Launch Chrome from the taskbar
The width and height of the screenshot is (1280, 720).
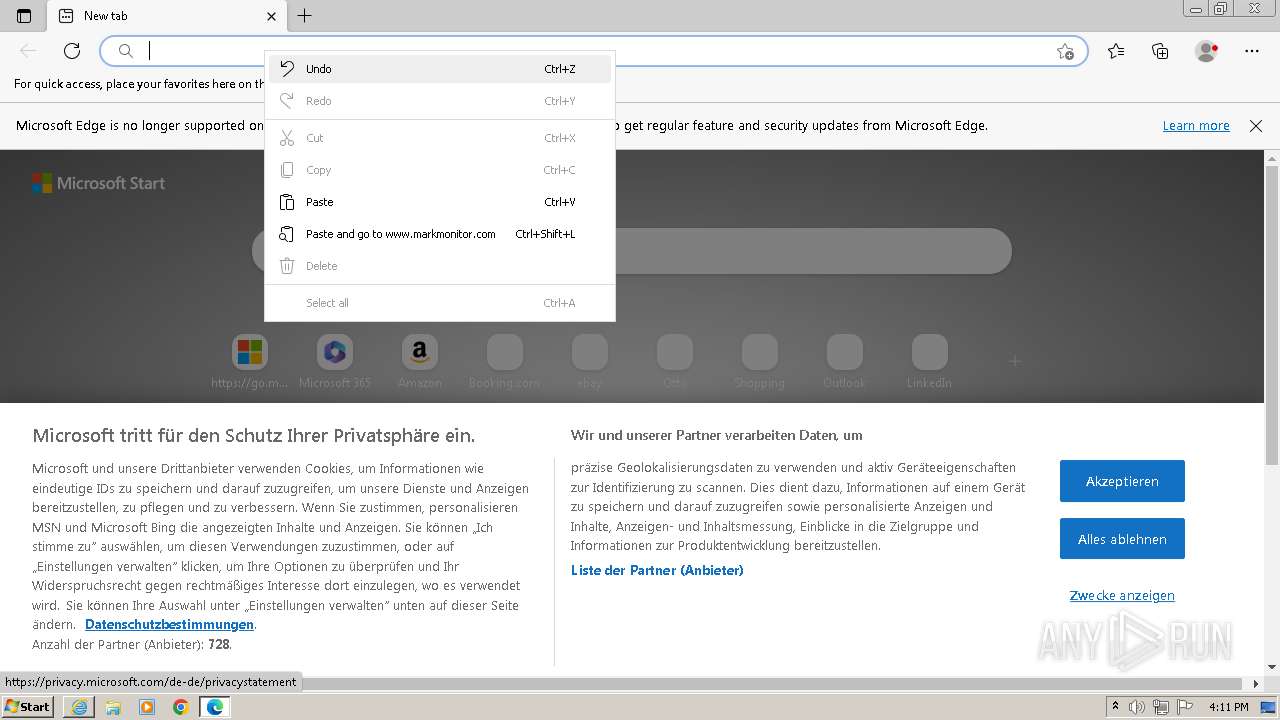point(181,707)
